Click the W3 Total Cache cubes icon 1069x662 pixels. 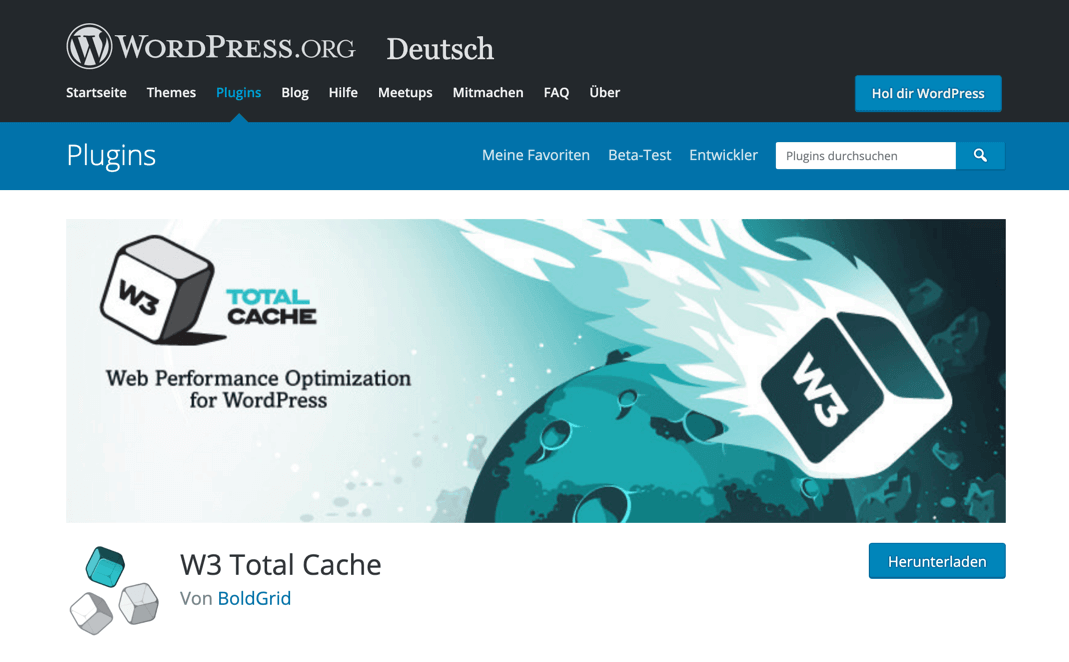114,590
